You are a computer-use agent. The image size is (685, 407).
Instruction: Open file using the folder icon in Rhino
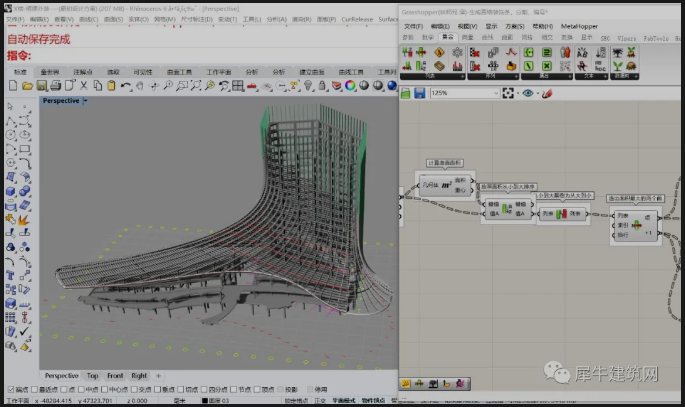click(27, 86)
